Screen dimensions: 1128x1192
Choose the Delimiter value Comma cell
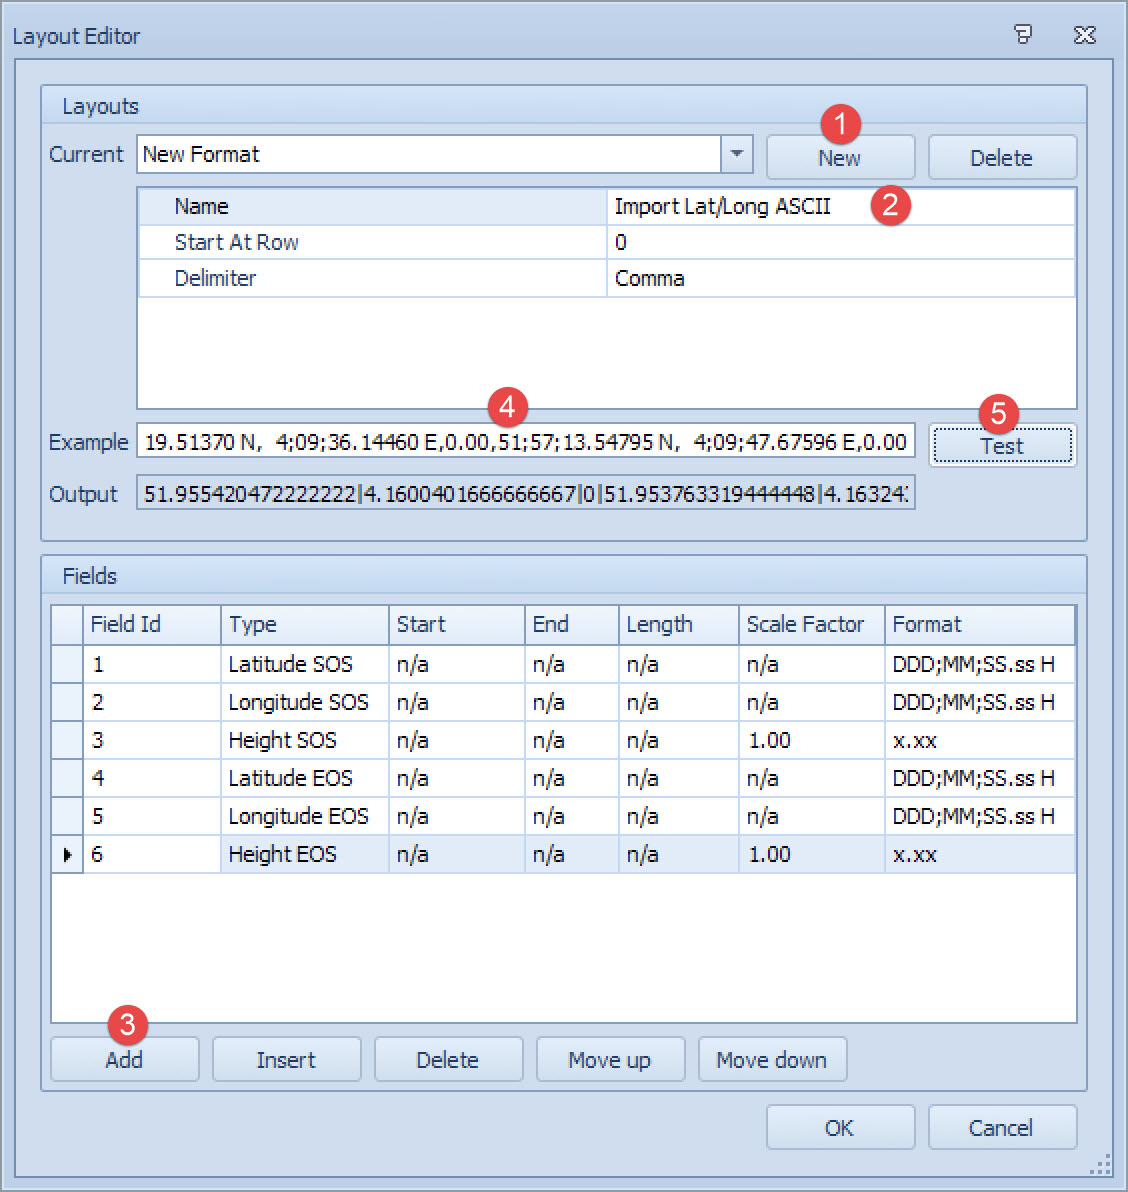pos(840,279)
